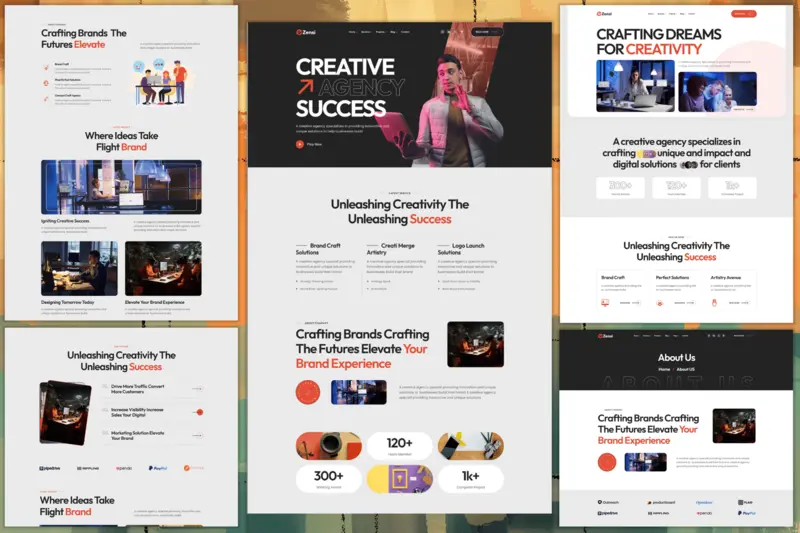Image resolution: width=800 pixels, height=533 pixels.
Task: Open the large blue office image under Where Ideas Take Flight
Action: [121, 187]
